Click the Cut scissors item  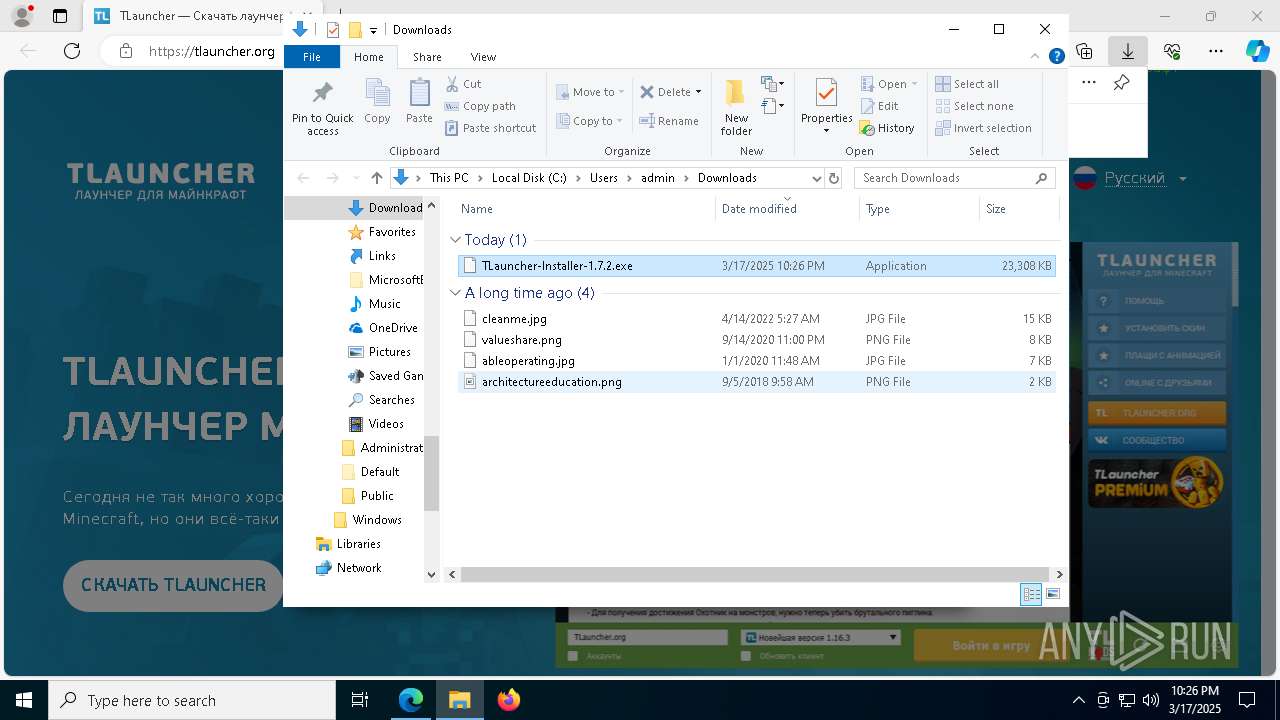463,84
